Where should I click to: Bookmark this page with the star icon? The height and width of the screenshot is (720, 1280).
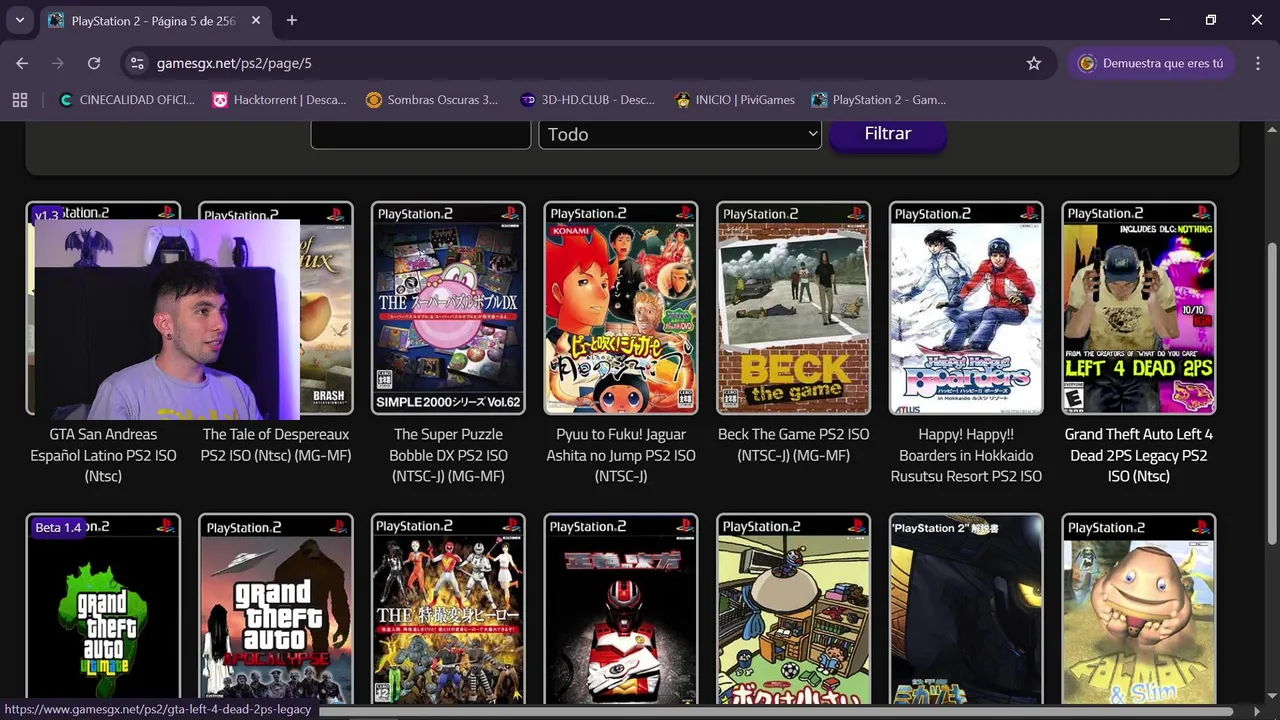click(x=1034, y=63)
